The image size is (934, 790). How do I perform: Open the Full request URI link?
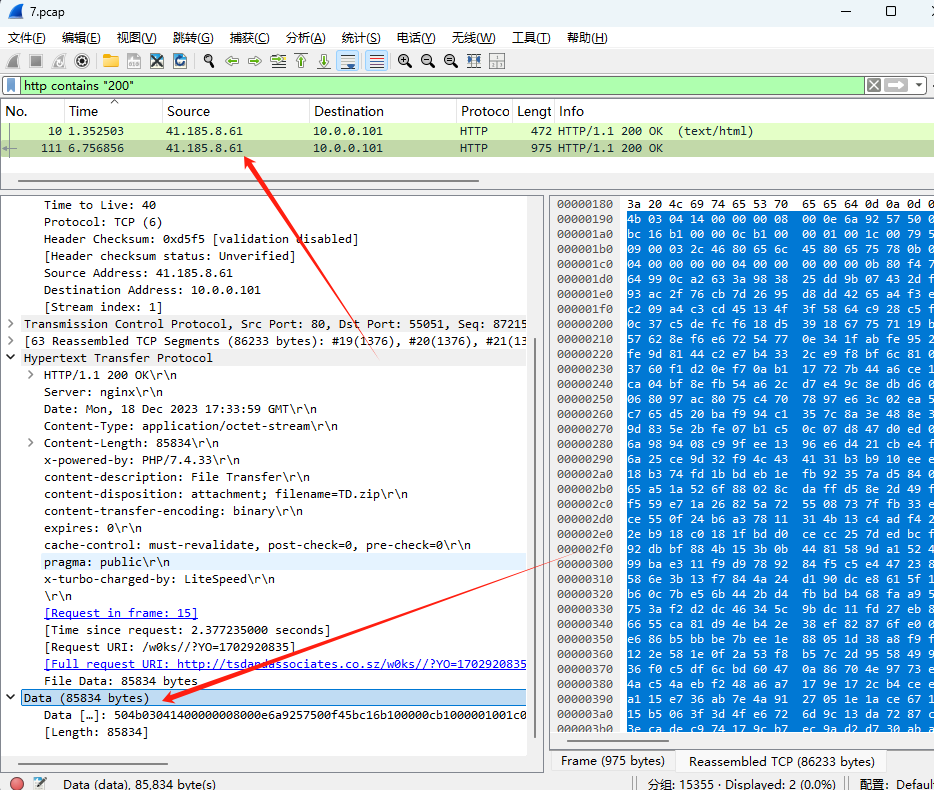pyautogui.click(x=285, y=664)
